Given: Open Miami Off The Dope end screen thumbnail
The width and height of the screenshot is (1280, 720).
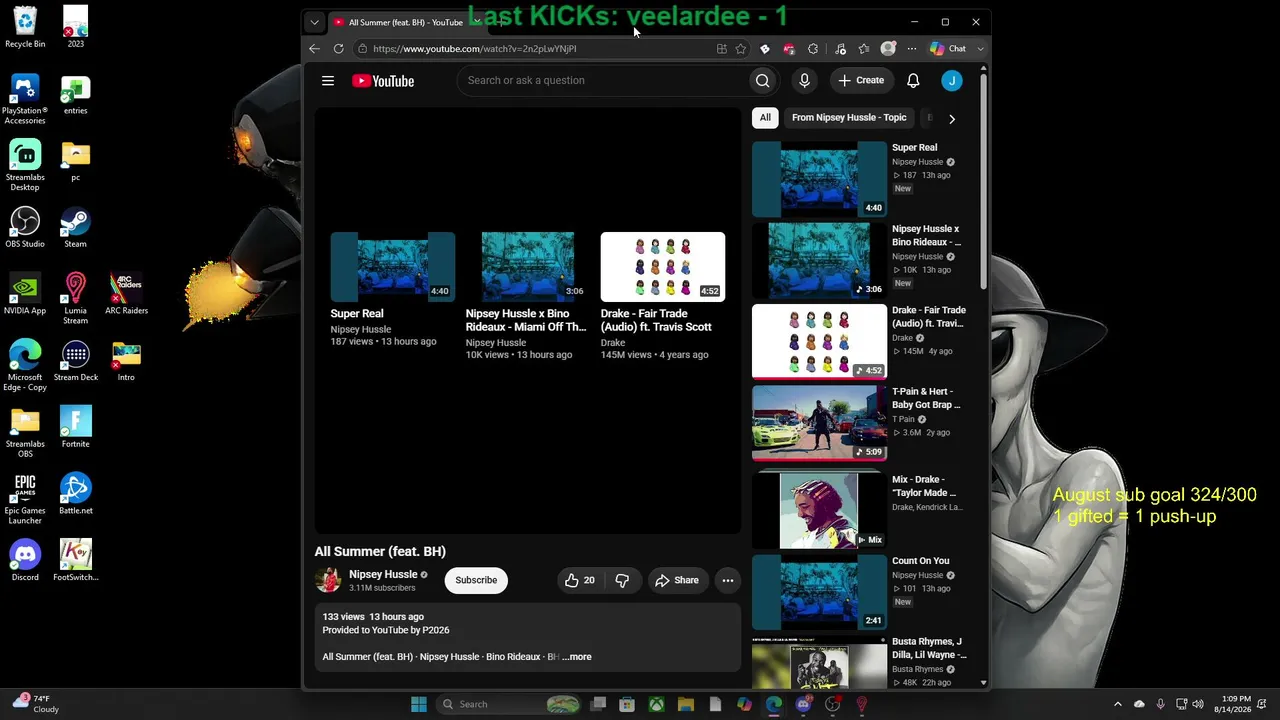Looking at the screenshot, I should [x=528, y=267].
